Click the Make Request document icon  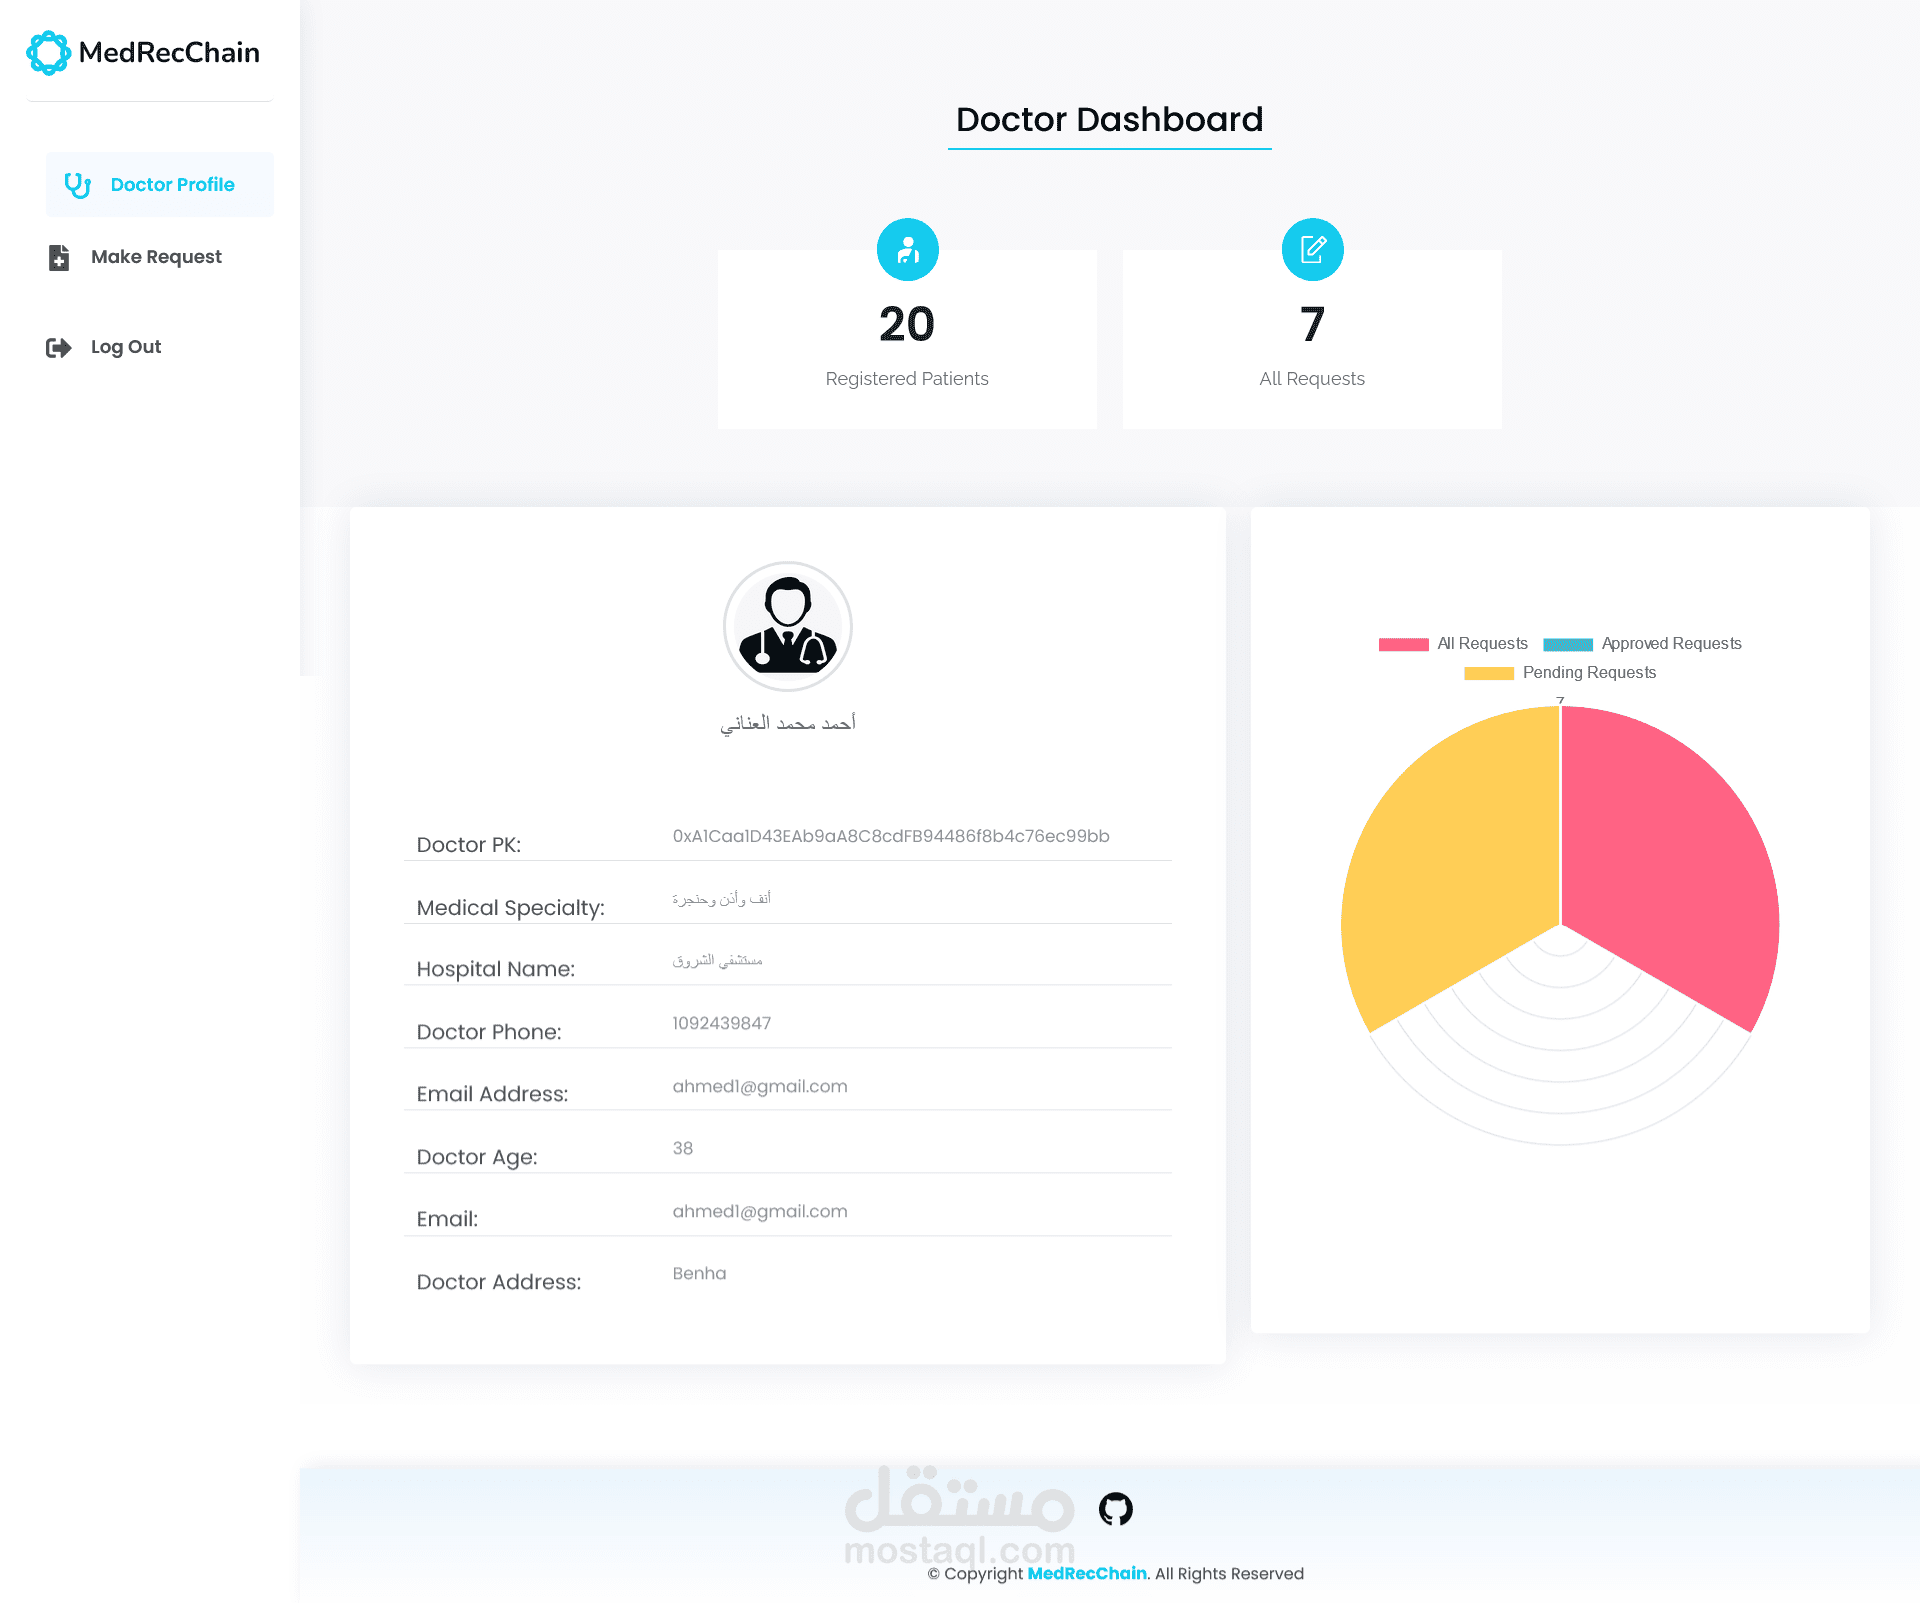59,257
